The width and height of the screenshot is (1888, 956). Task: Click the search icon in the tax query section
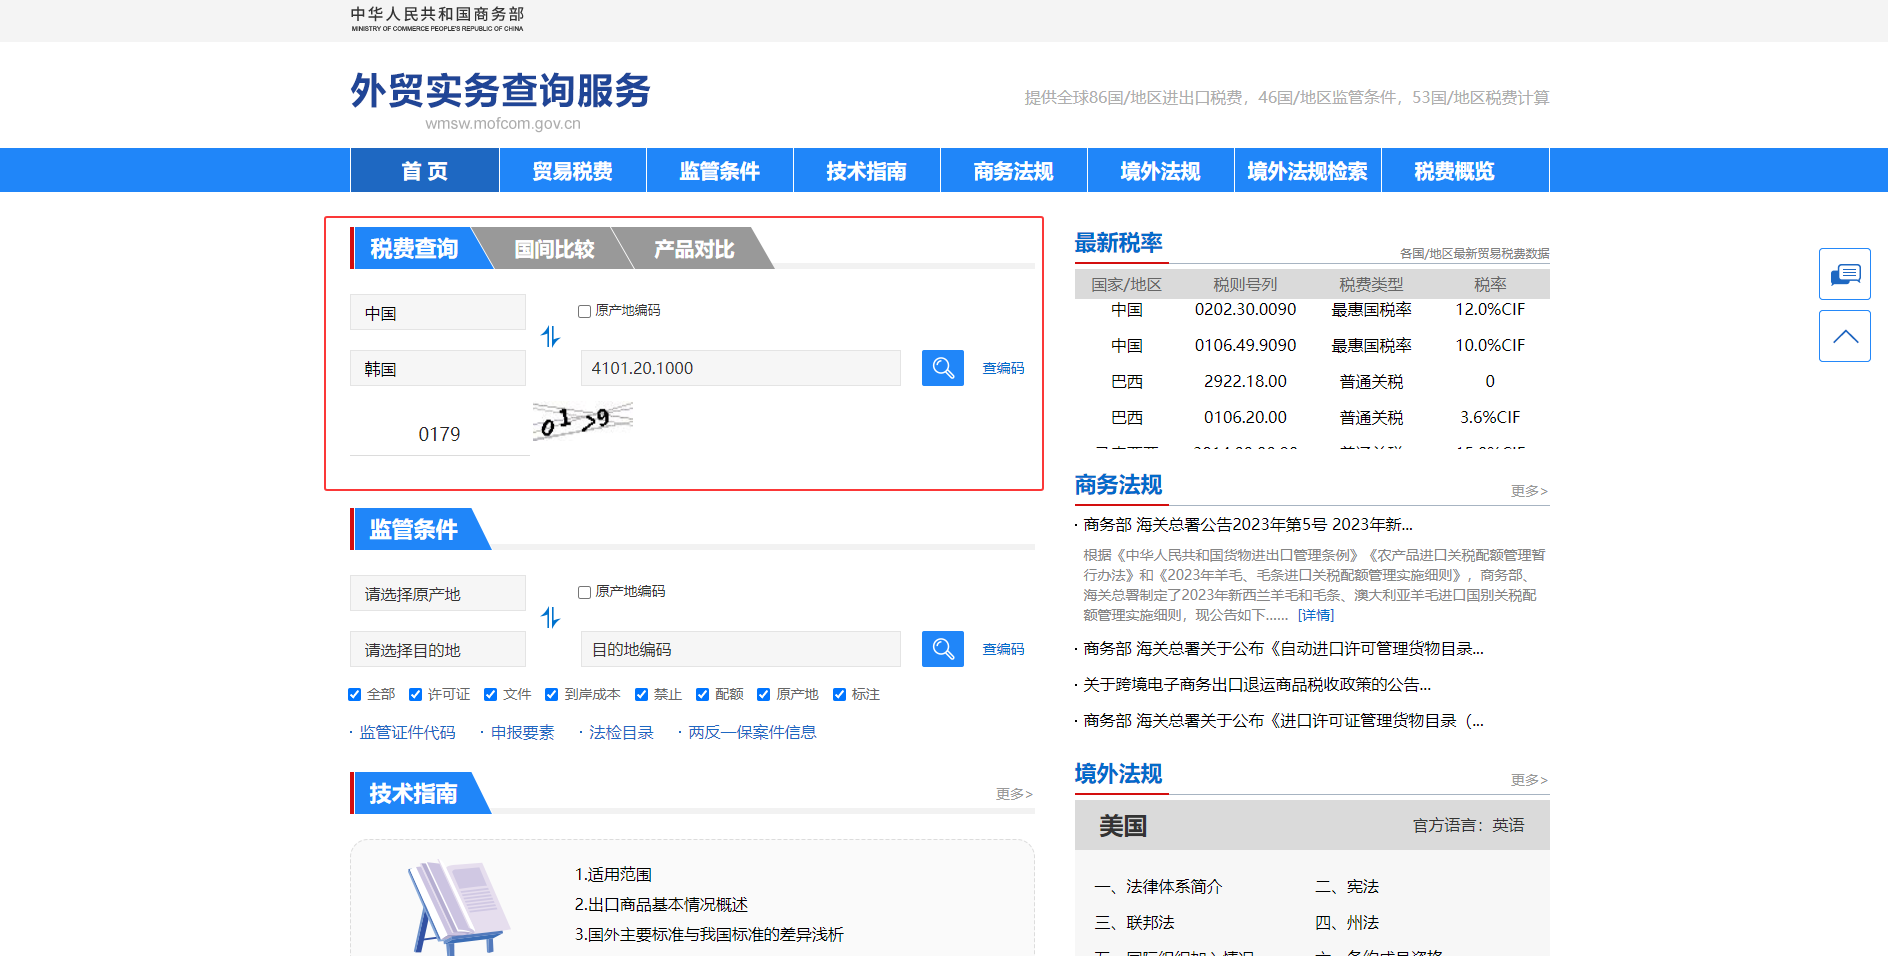942,368
